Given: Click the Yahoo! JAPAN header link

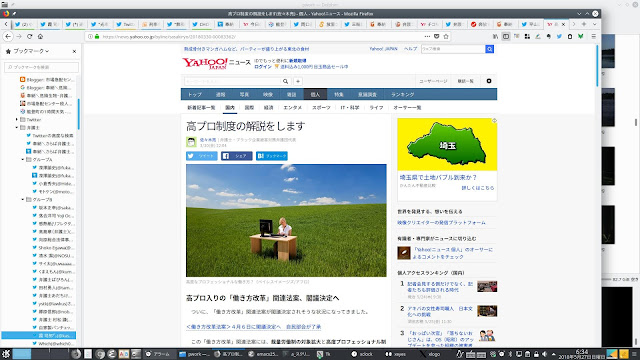Looking at the screenshot, I should 383,49.
